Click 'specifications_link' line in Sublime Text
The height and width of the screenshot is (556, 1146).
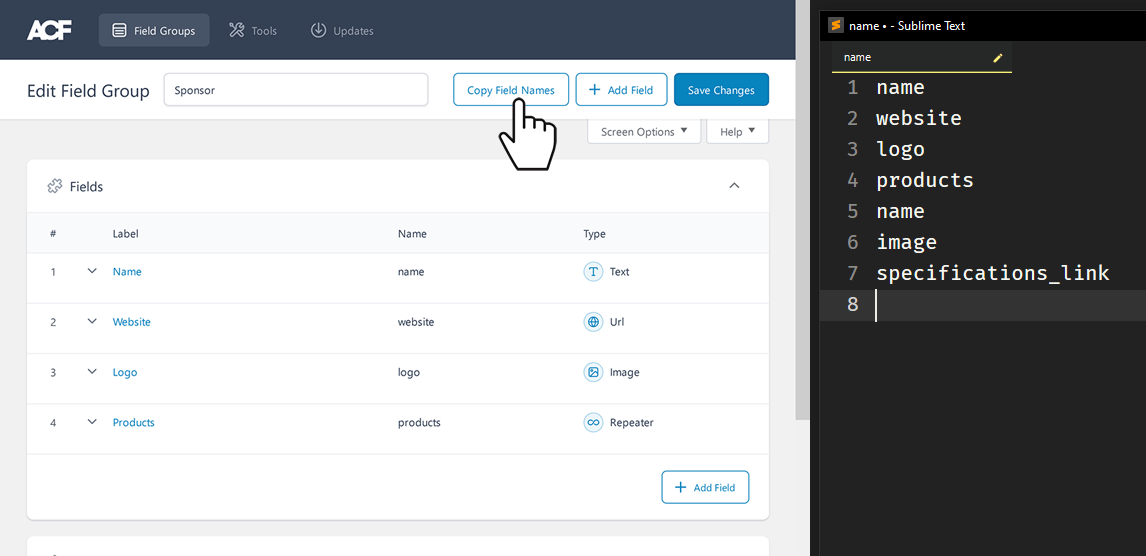tap(993, 273)
